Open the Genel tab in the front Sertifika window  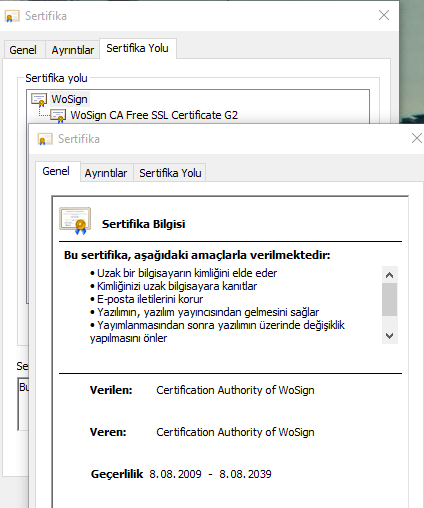point(56,171)
